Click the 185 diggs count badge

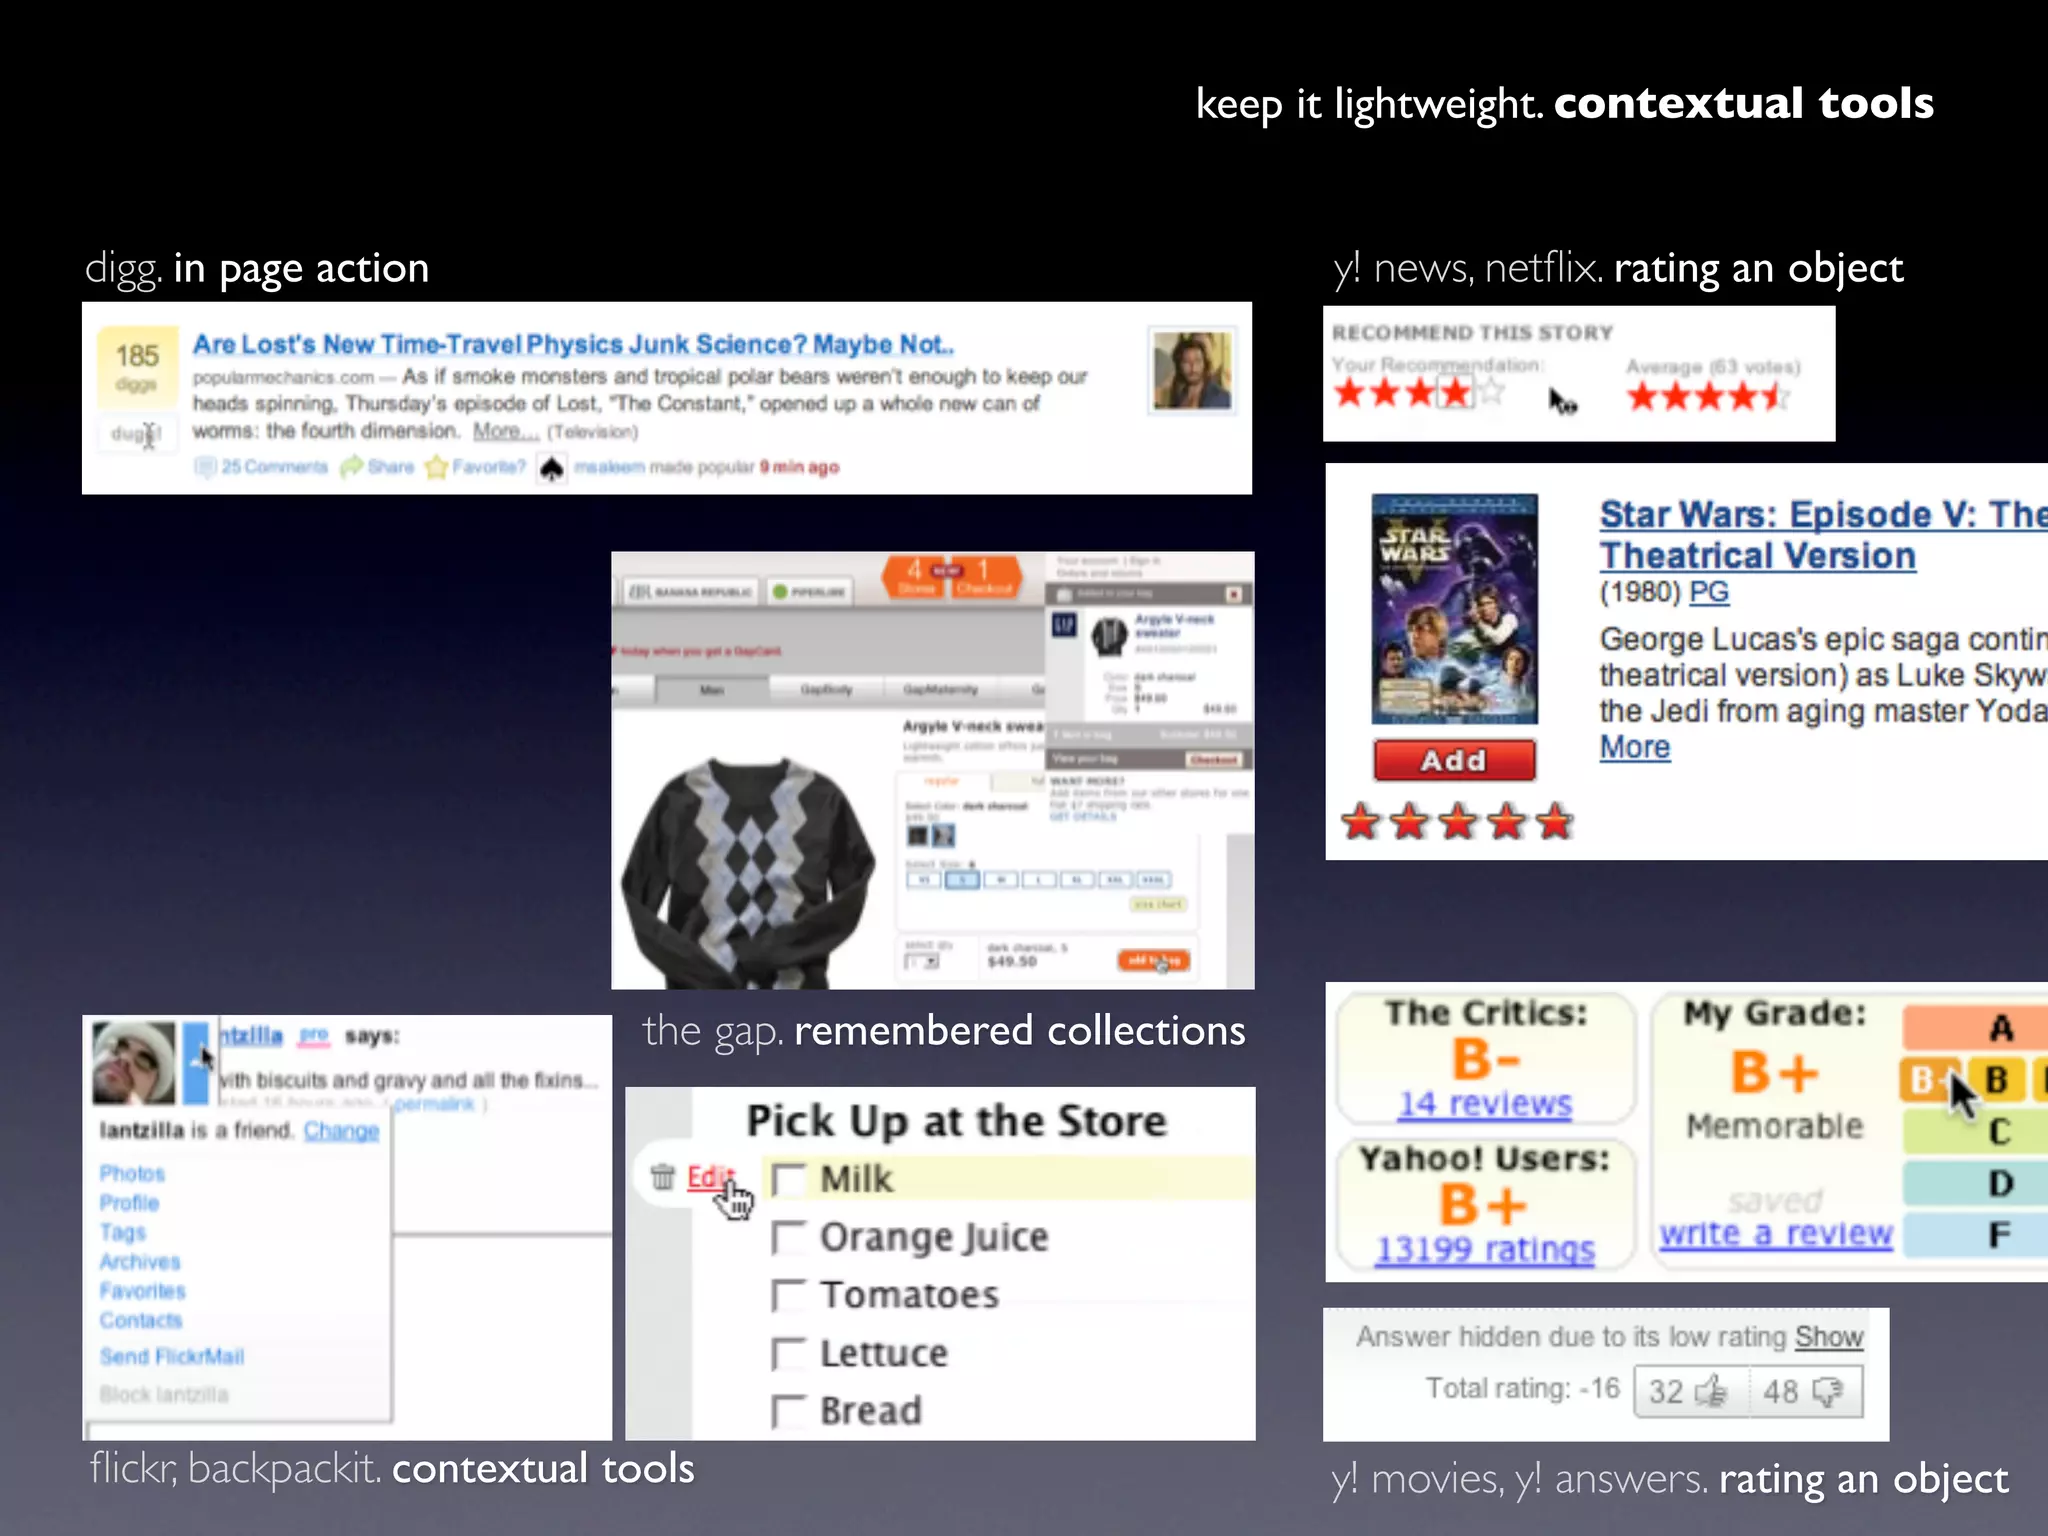137,365
